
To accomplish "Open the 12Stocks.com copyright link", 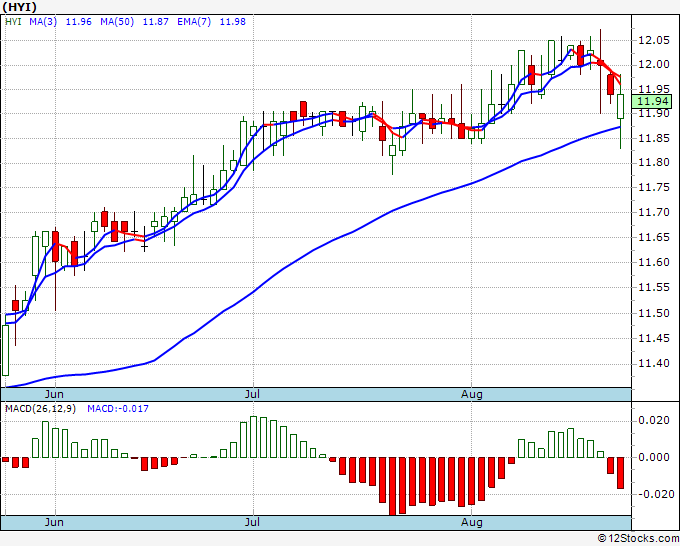I will point(638,538).
